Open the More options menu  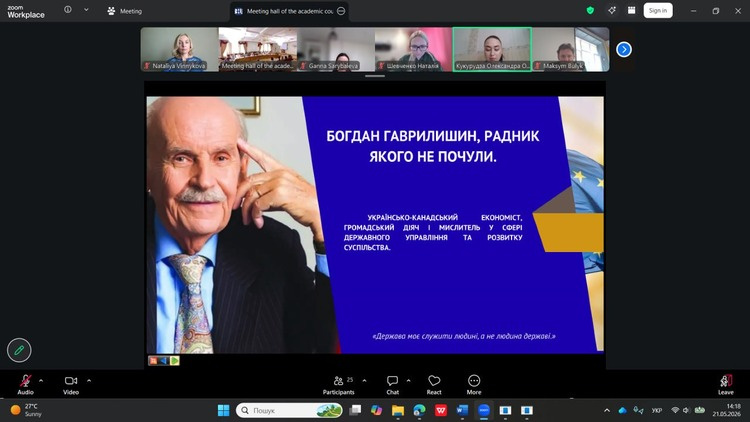coord(474,384)
